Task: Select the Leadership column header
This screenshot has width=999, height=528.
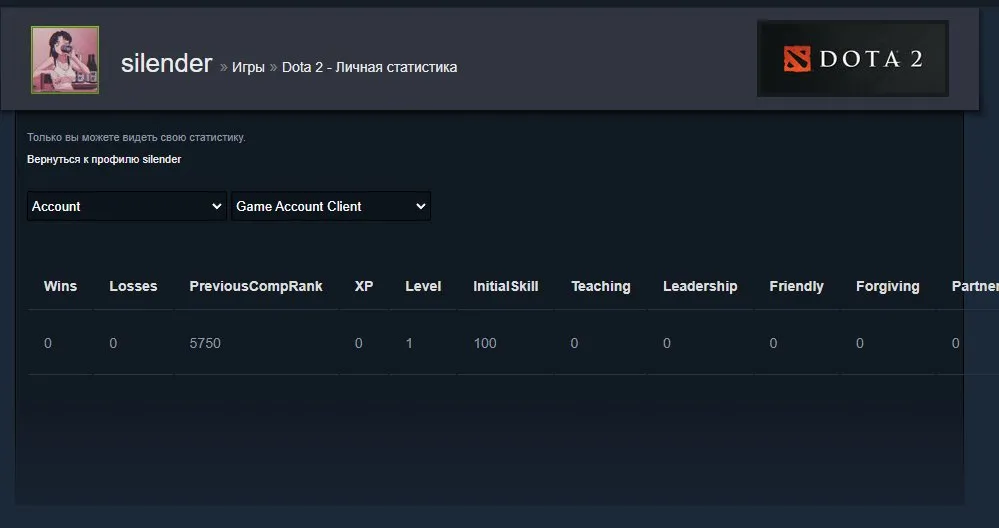Action: point(700,287)
